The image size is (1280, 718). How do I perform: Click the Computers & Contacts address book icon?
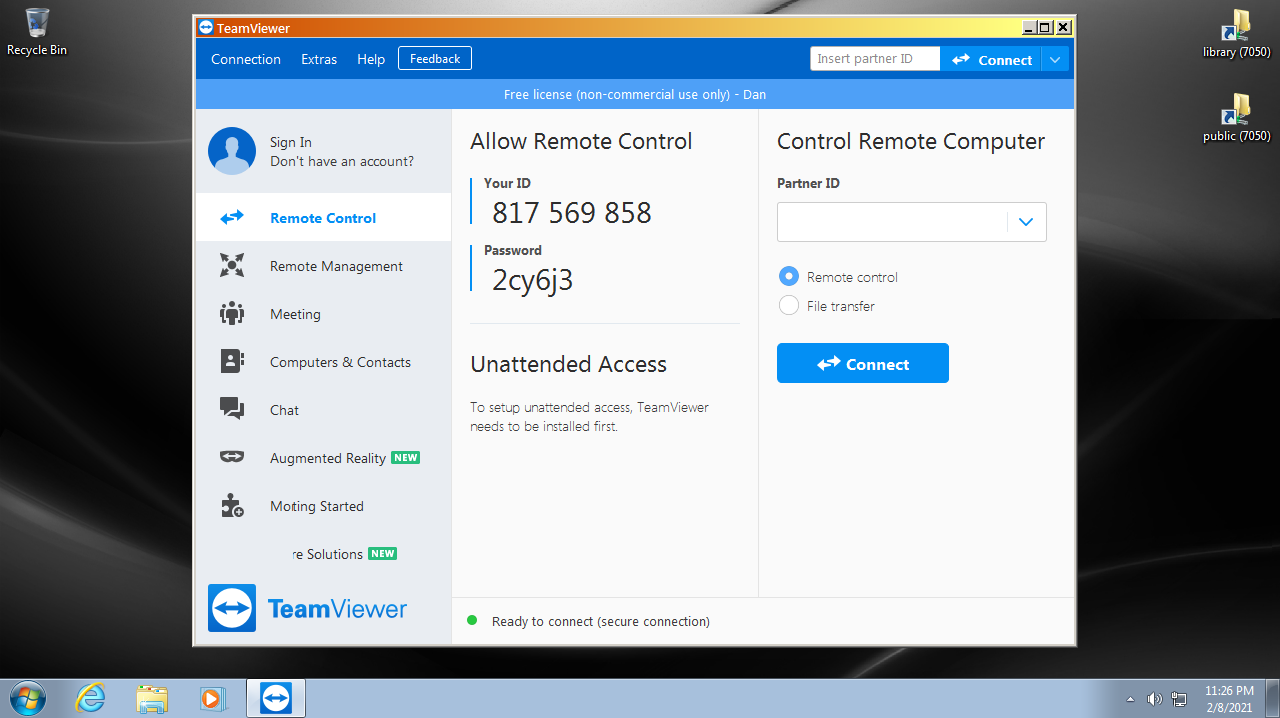(x=232, y=361)
